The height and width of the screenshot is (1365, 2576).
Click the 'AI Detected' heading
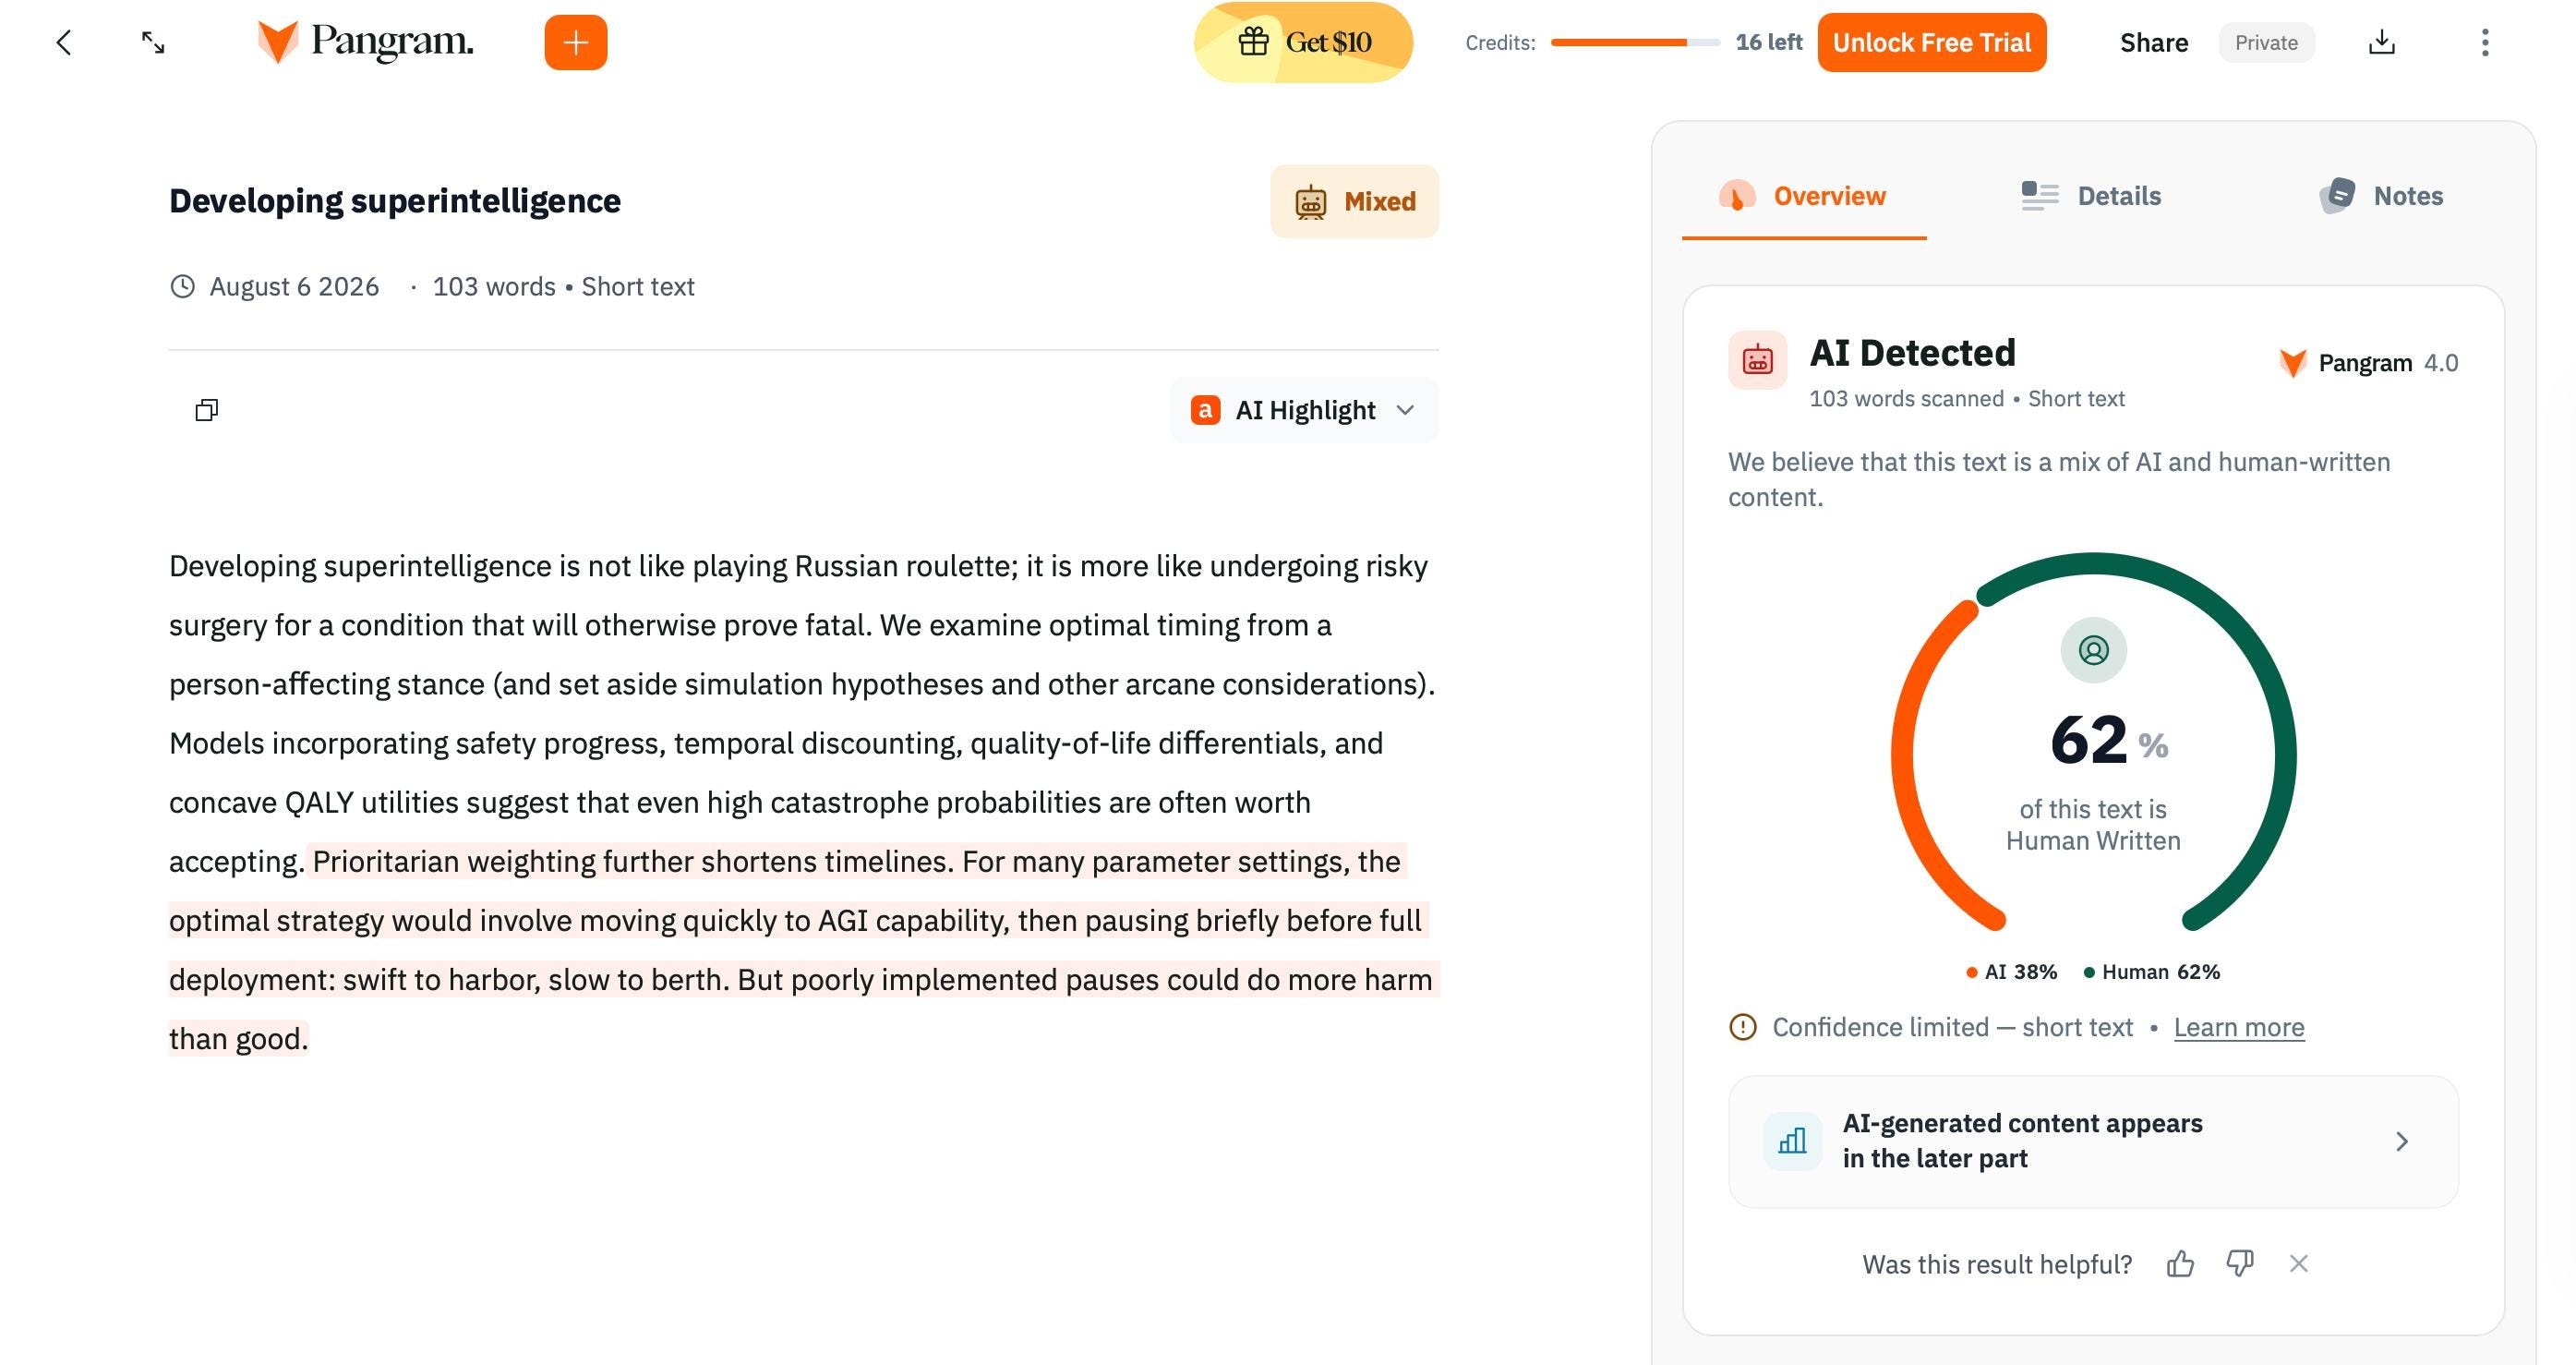tap(1913, 352)
